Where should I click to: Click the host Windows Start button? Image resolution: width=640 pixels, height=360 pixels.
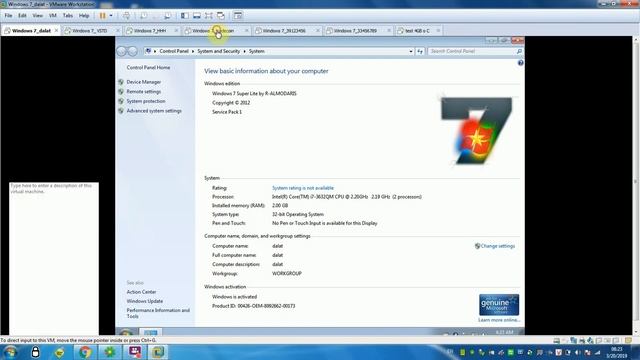tap(10, 352)
